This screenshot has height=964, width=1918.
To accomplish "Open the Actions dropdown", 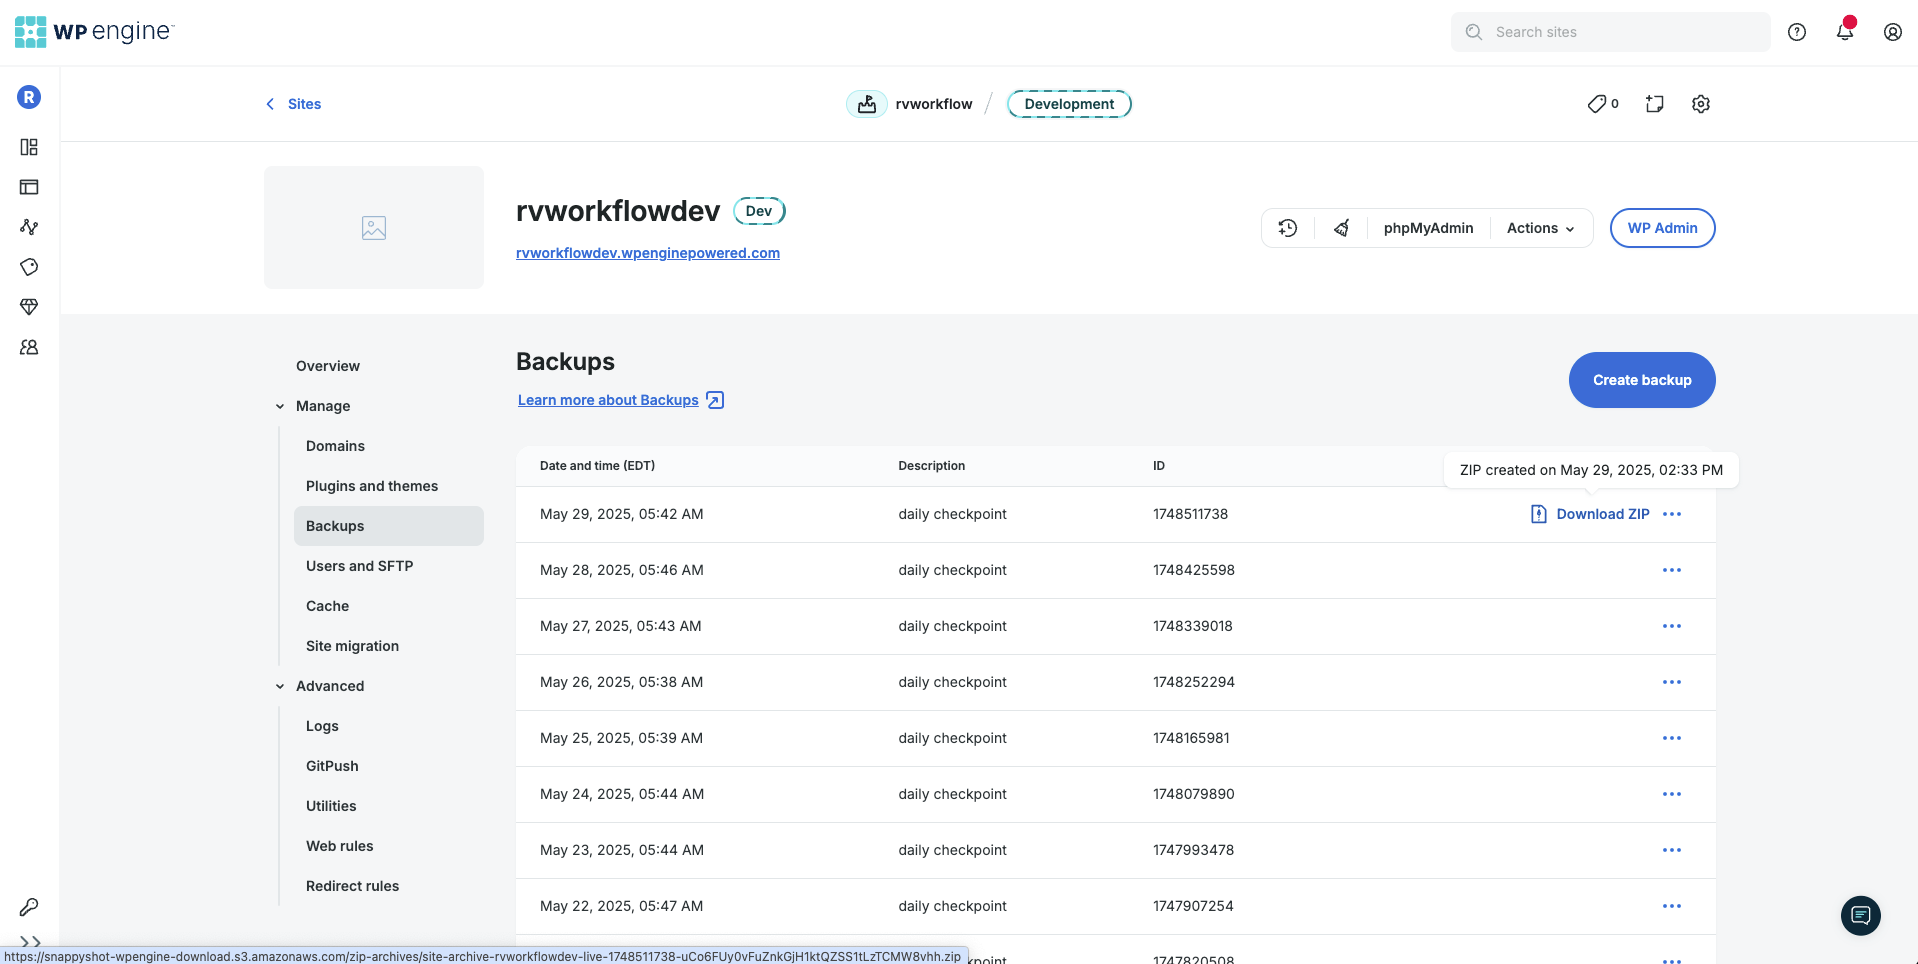I will [x=1541, y=228].
